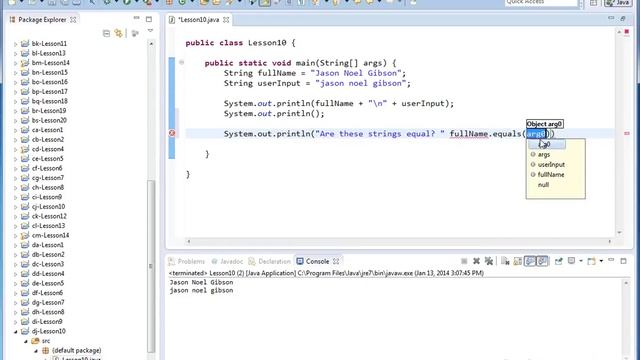Switch to the Declaration tab

click(x=269, y=261)
